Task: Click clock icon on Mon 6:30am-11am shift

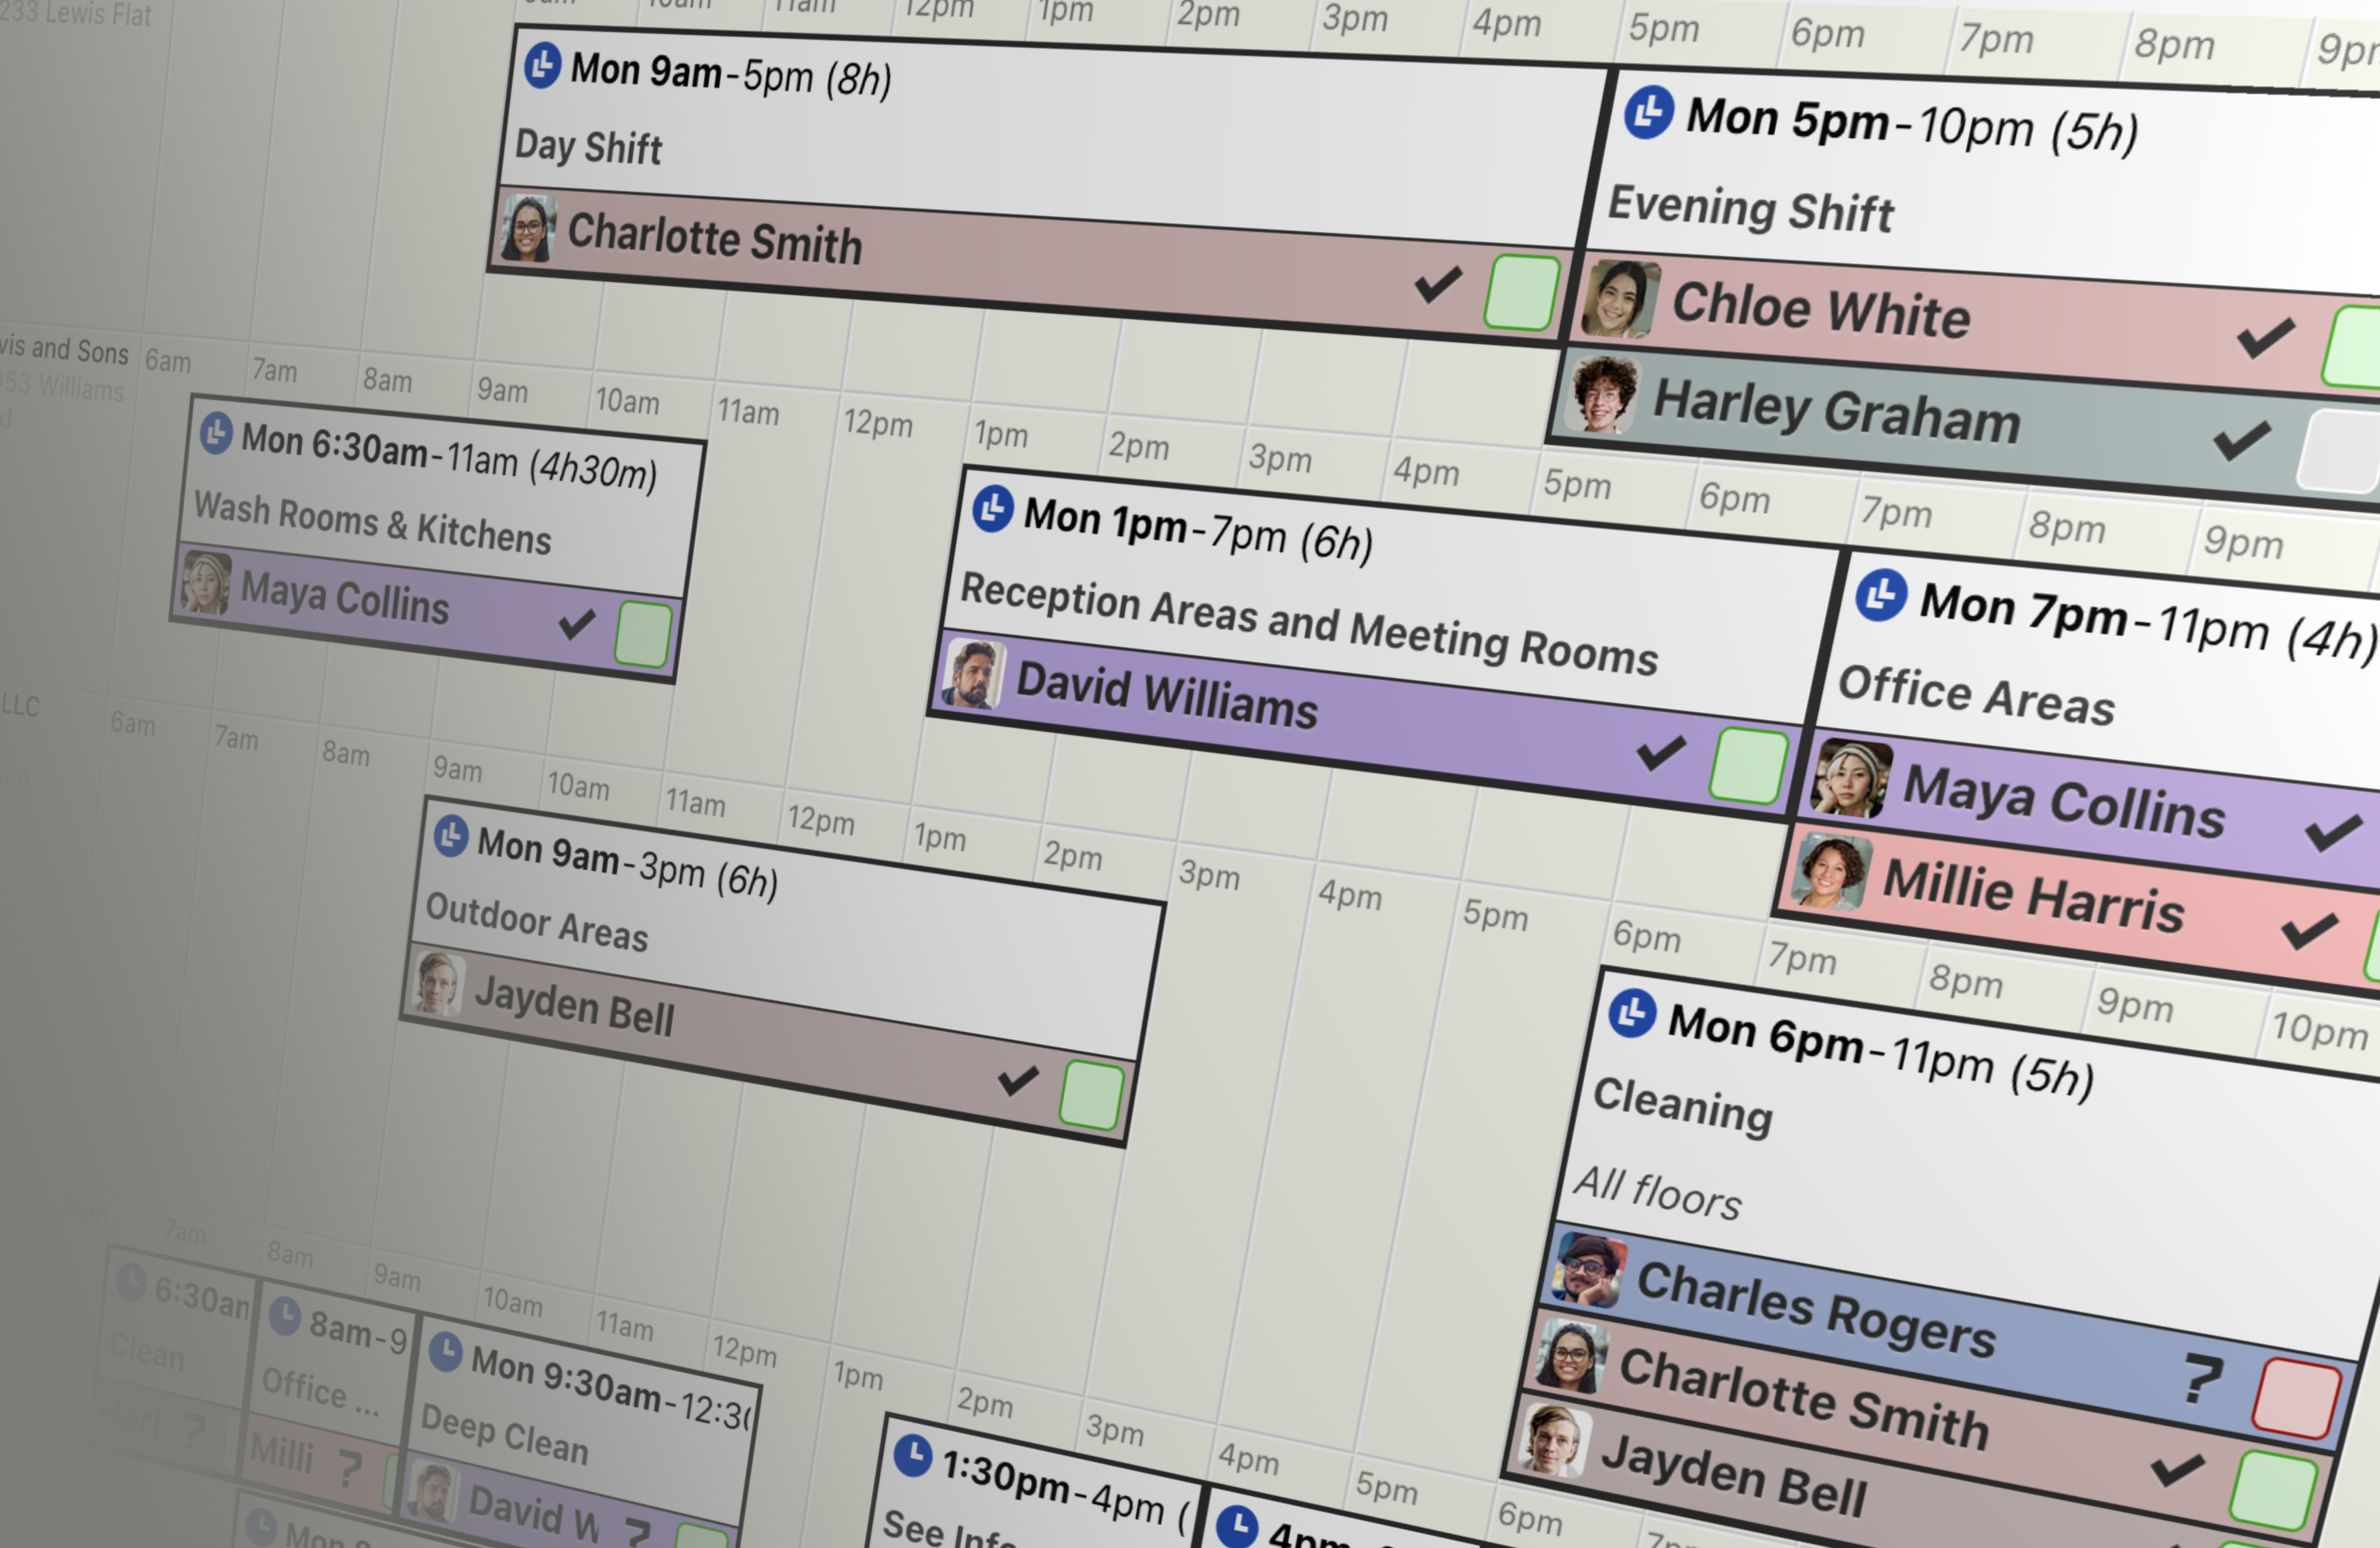Action: [216, 433]
